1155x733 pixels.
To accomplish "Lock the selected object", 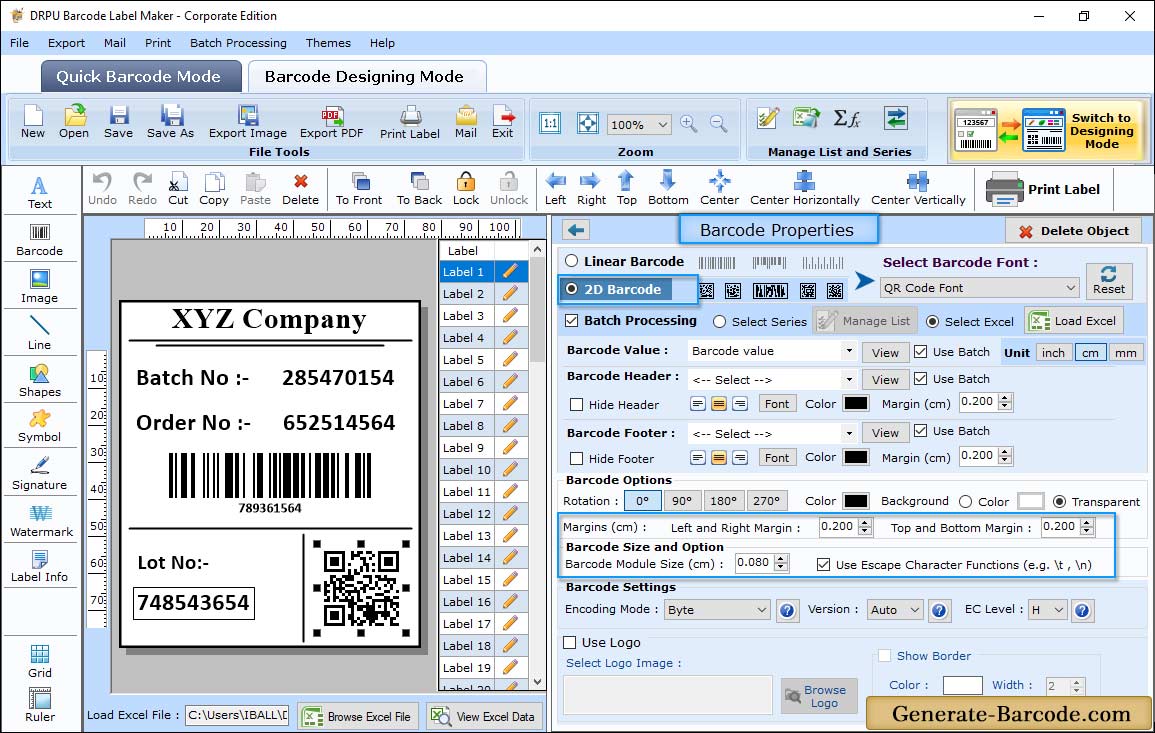I will pos(466,189).
